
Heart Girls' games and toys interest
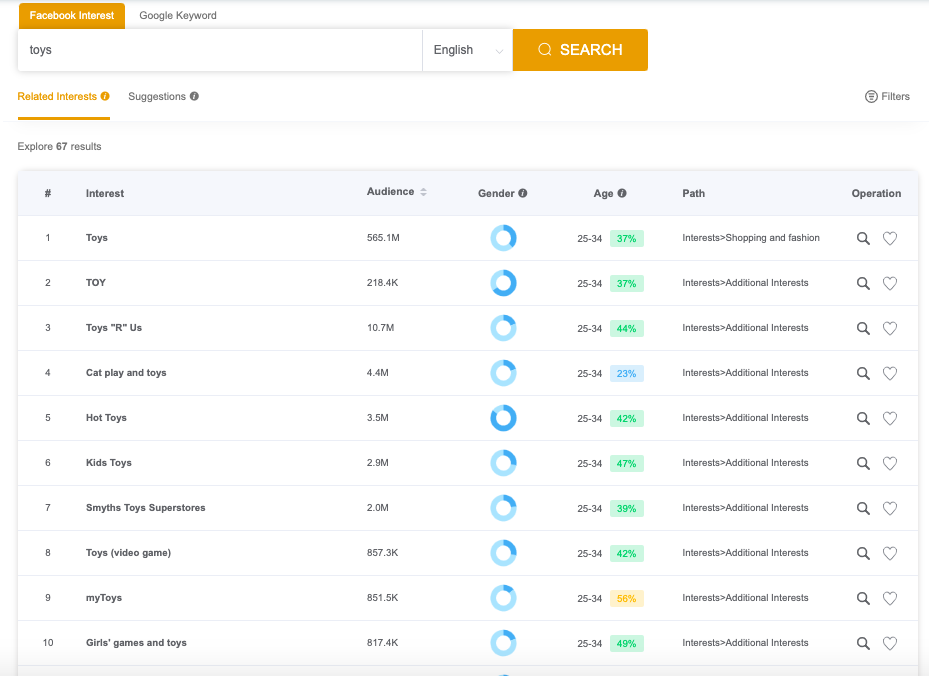coord(890,643)
